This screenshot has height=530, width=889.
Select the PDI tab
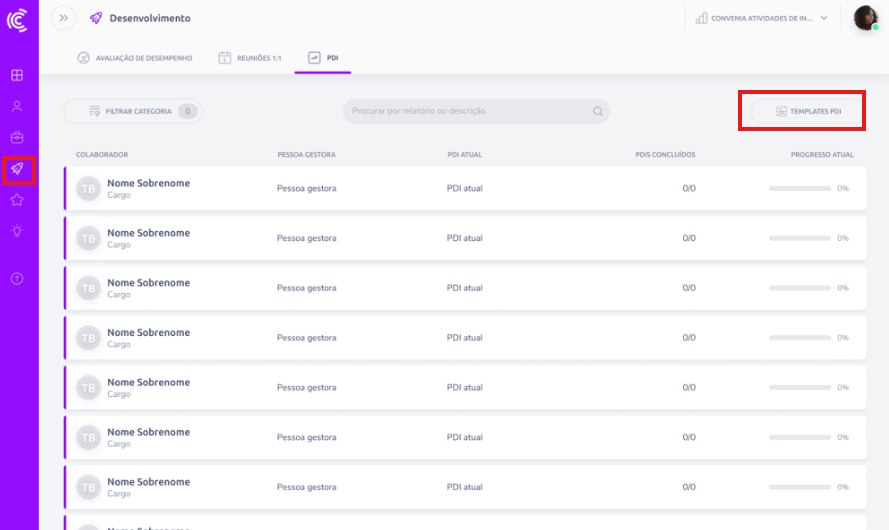323,58
